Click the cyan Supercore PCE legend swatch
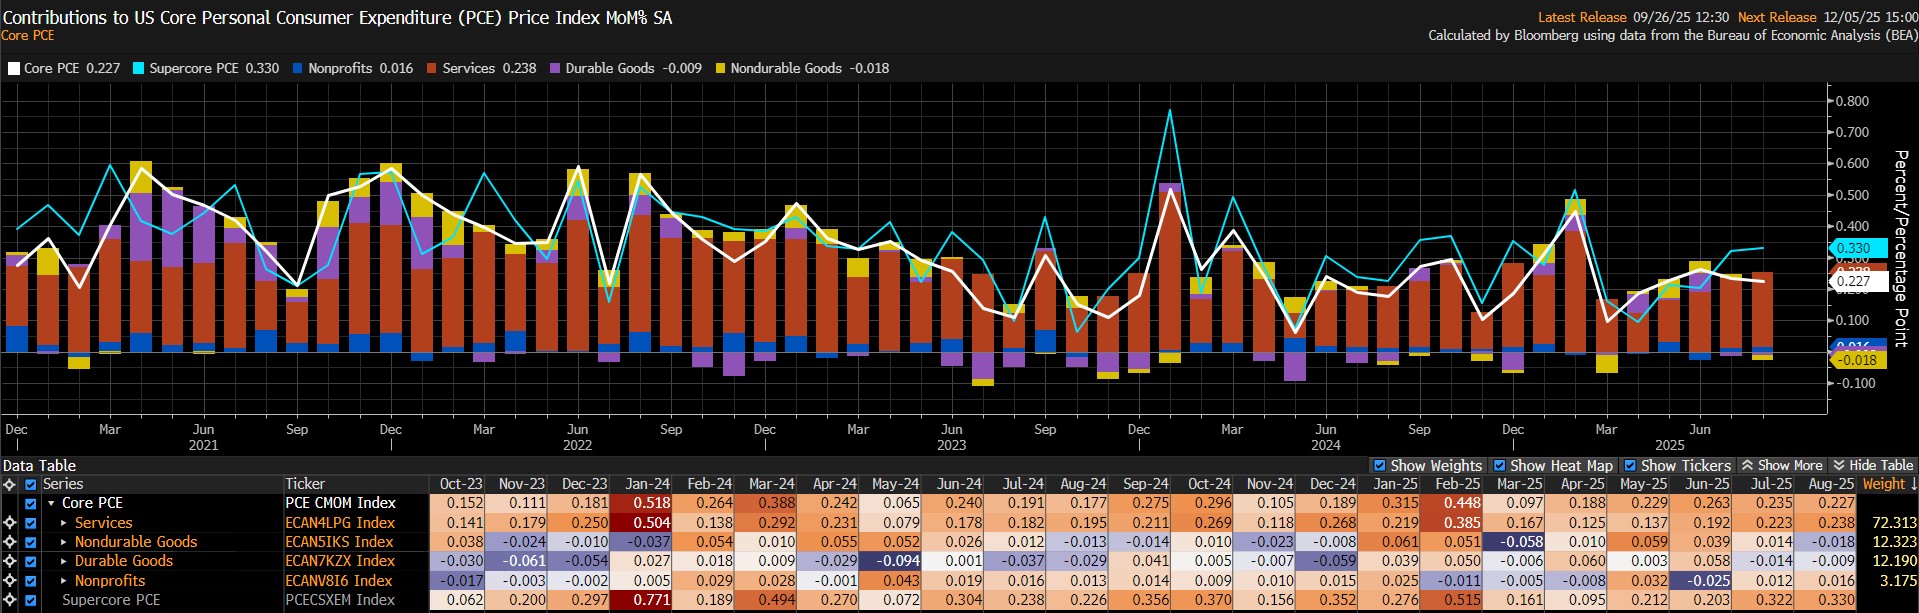Viewport: 1919px width, 613px height. pos(139,69)
